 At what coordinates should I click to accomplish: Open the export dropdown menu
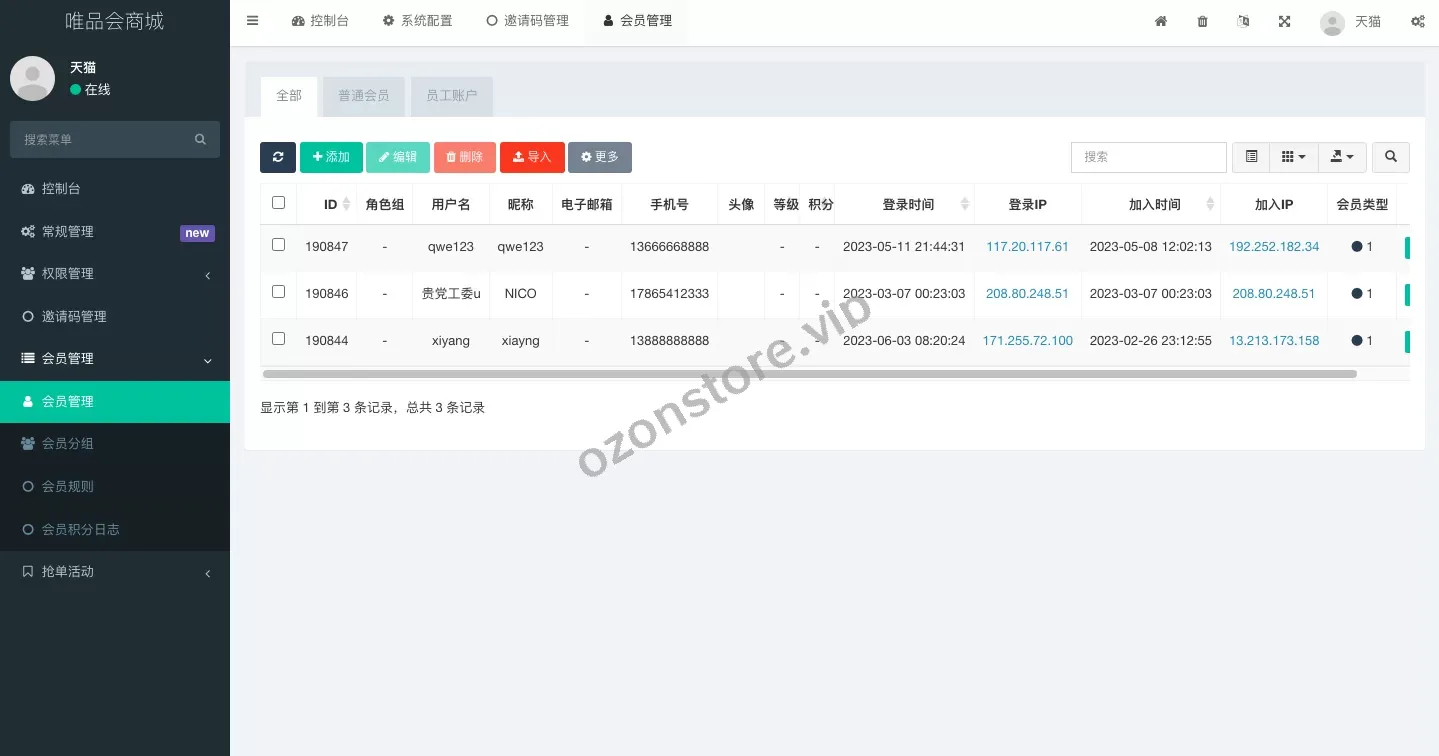tap(1342, 157)
